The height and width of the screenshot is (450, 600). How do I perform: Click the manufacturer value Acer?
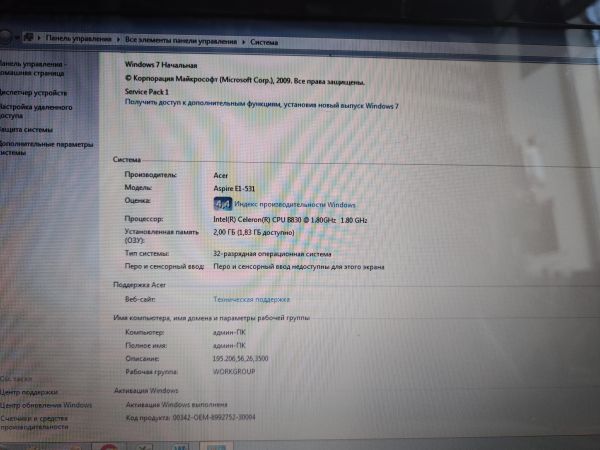point(220,175)
